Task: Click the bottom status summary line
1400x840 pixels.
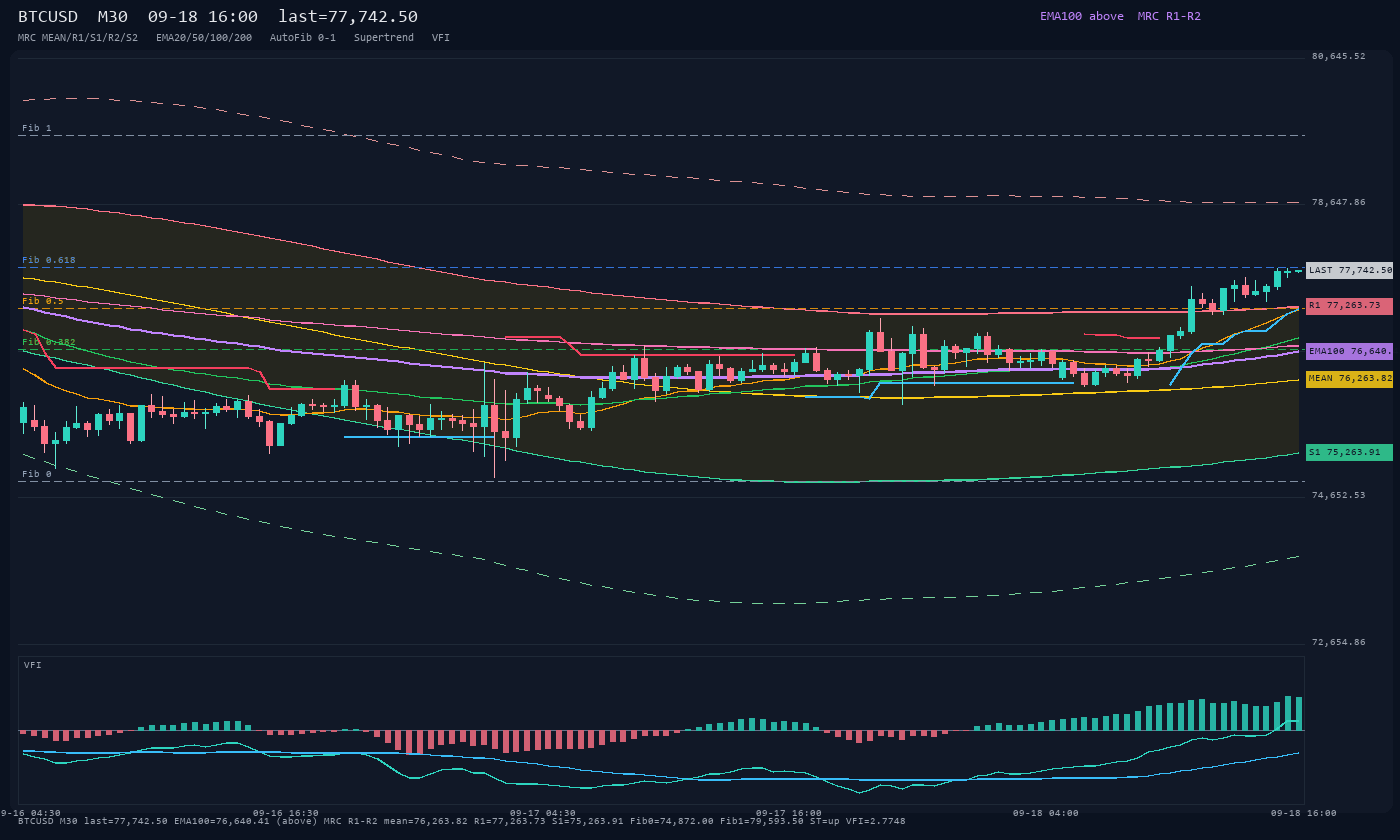Action: pos(462,821)
